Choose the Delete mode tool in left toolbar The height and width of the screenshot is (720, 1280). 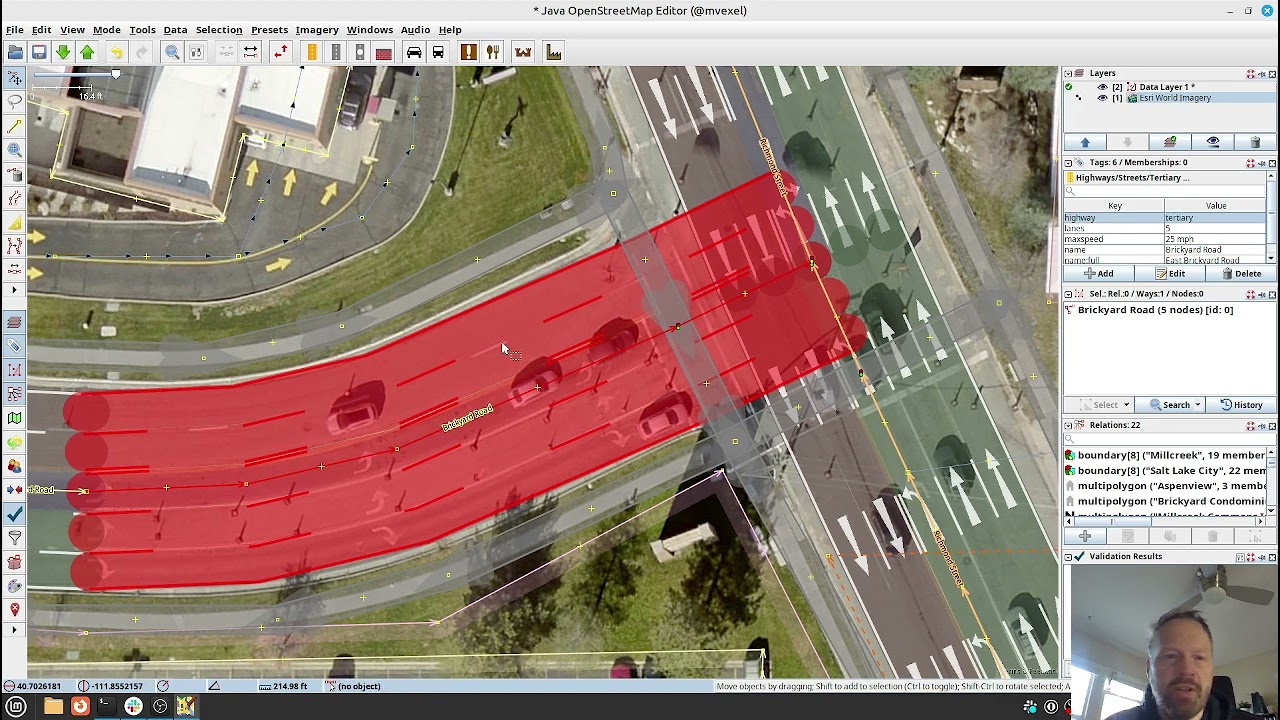[15, 174]
